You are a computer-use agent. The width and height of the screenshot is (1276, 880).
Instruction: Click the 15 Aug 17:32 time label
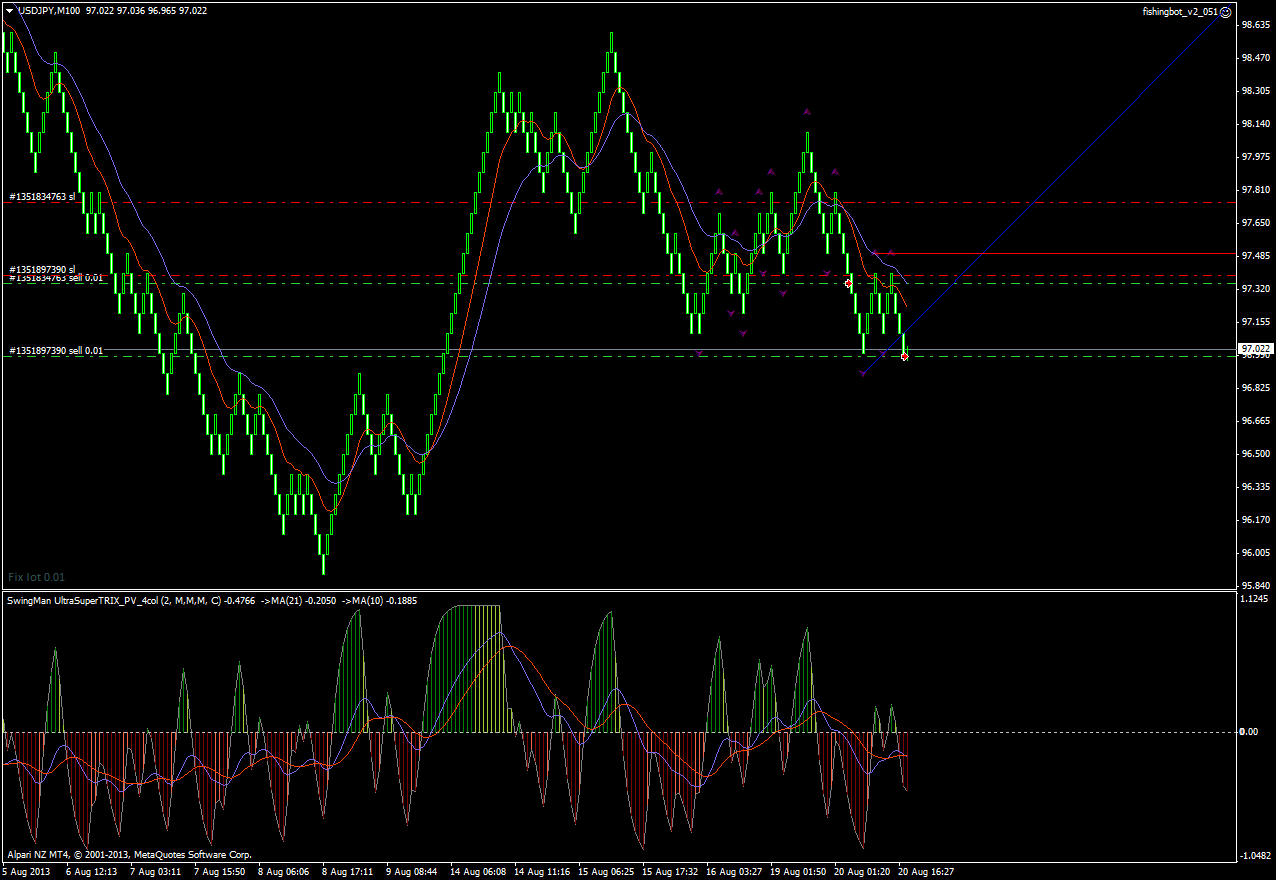tap(671, 872)
